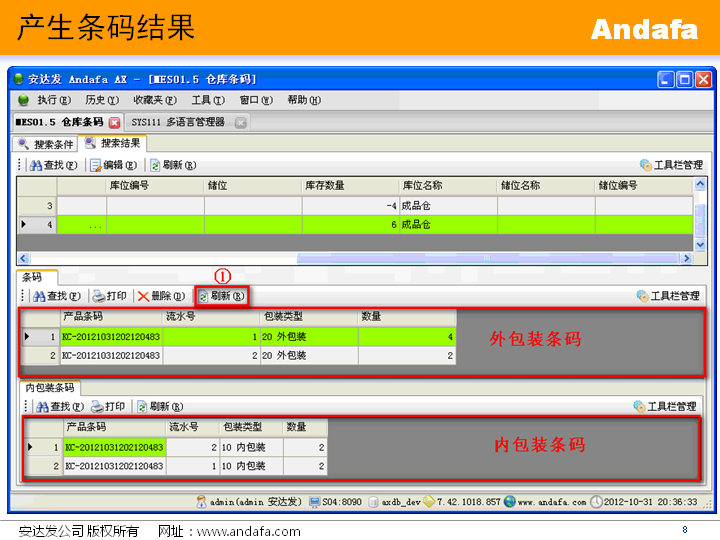Click the 库存数量 column header
This screenshot has width=720, height=540.
click(x=325, y=185)
